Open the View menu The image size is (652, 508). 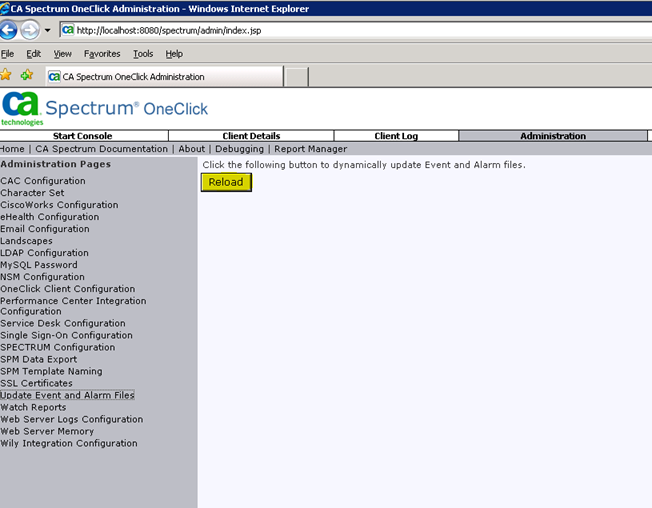click(x=62, y=54)
